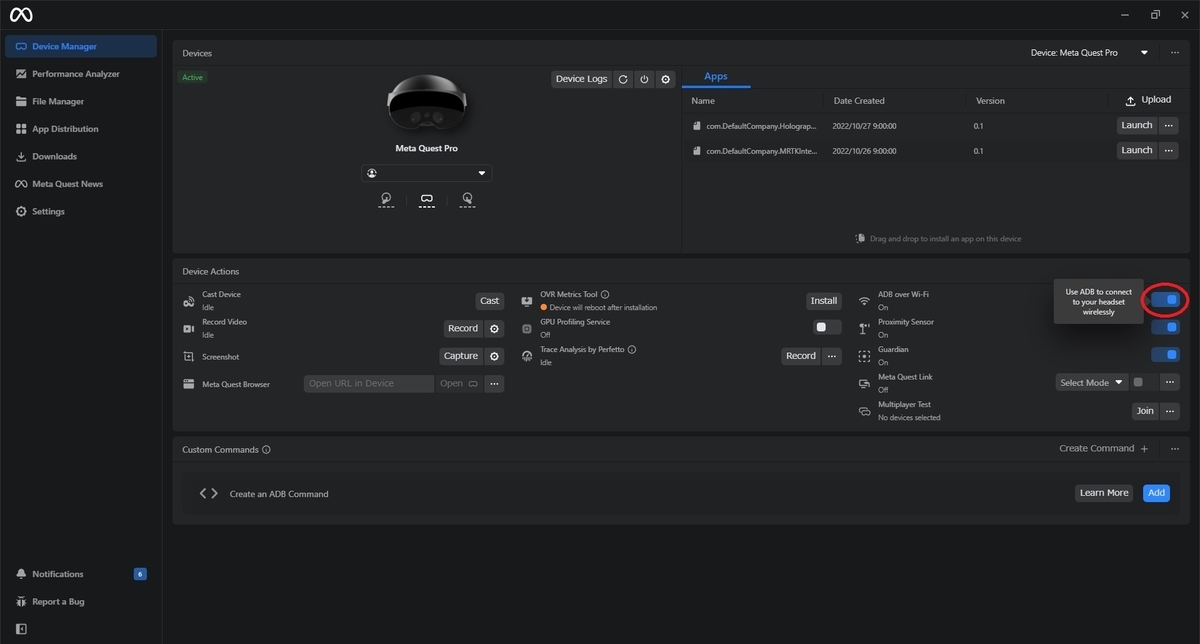Sort apps by Date Created column
This screenshot has height=644, width=1200.
pos(859,101)
